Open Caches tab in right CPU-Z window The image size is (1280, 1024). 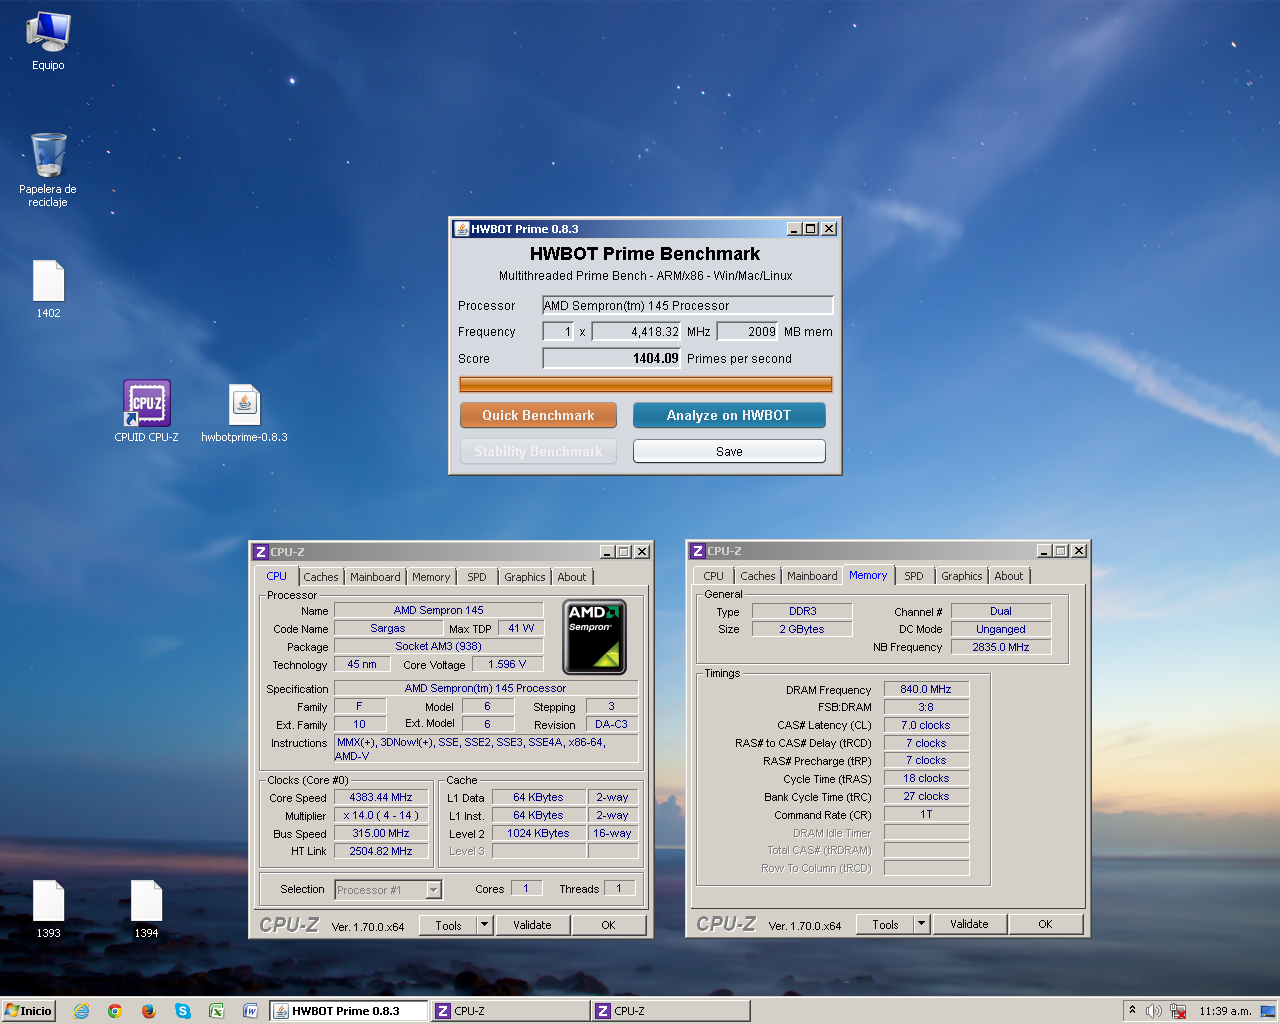pyautogui.click(x=758, y=576)
